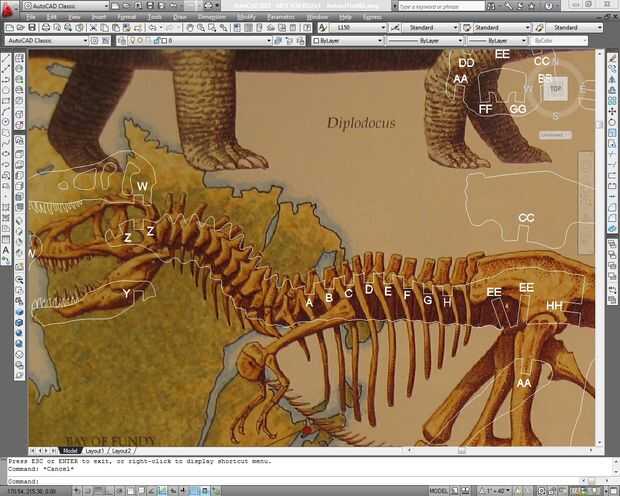Image resolution: width=620 pixels, height=496 pixels.
Task: Open the text style dropdown showing 1130
Action: (358, 28)
